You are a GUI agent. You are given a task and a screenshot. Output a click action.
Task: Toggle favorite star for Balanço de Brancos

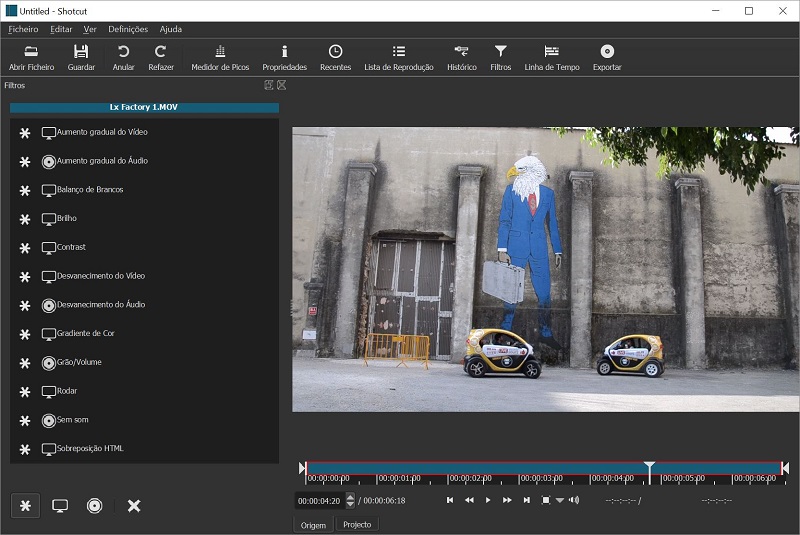pos(24,190)
